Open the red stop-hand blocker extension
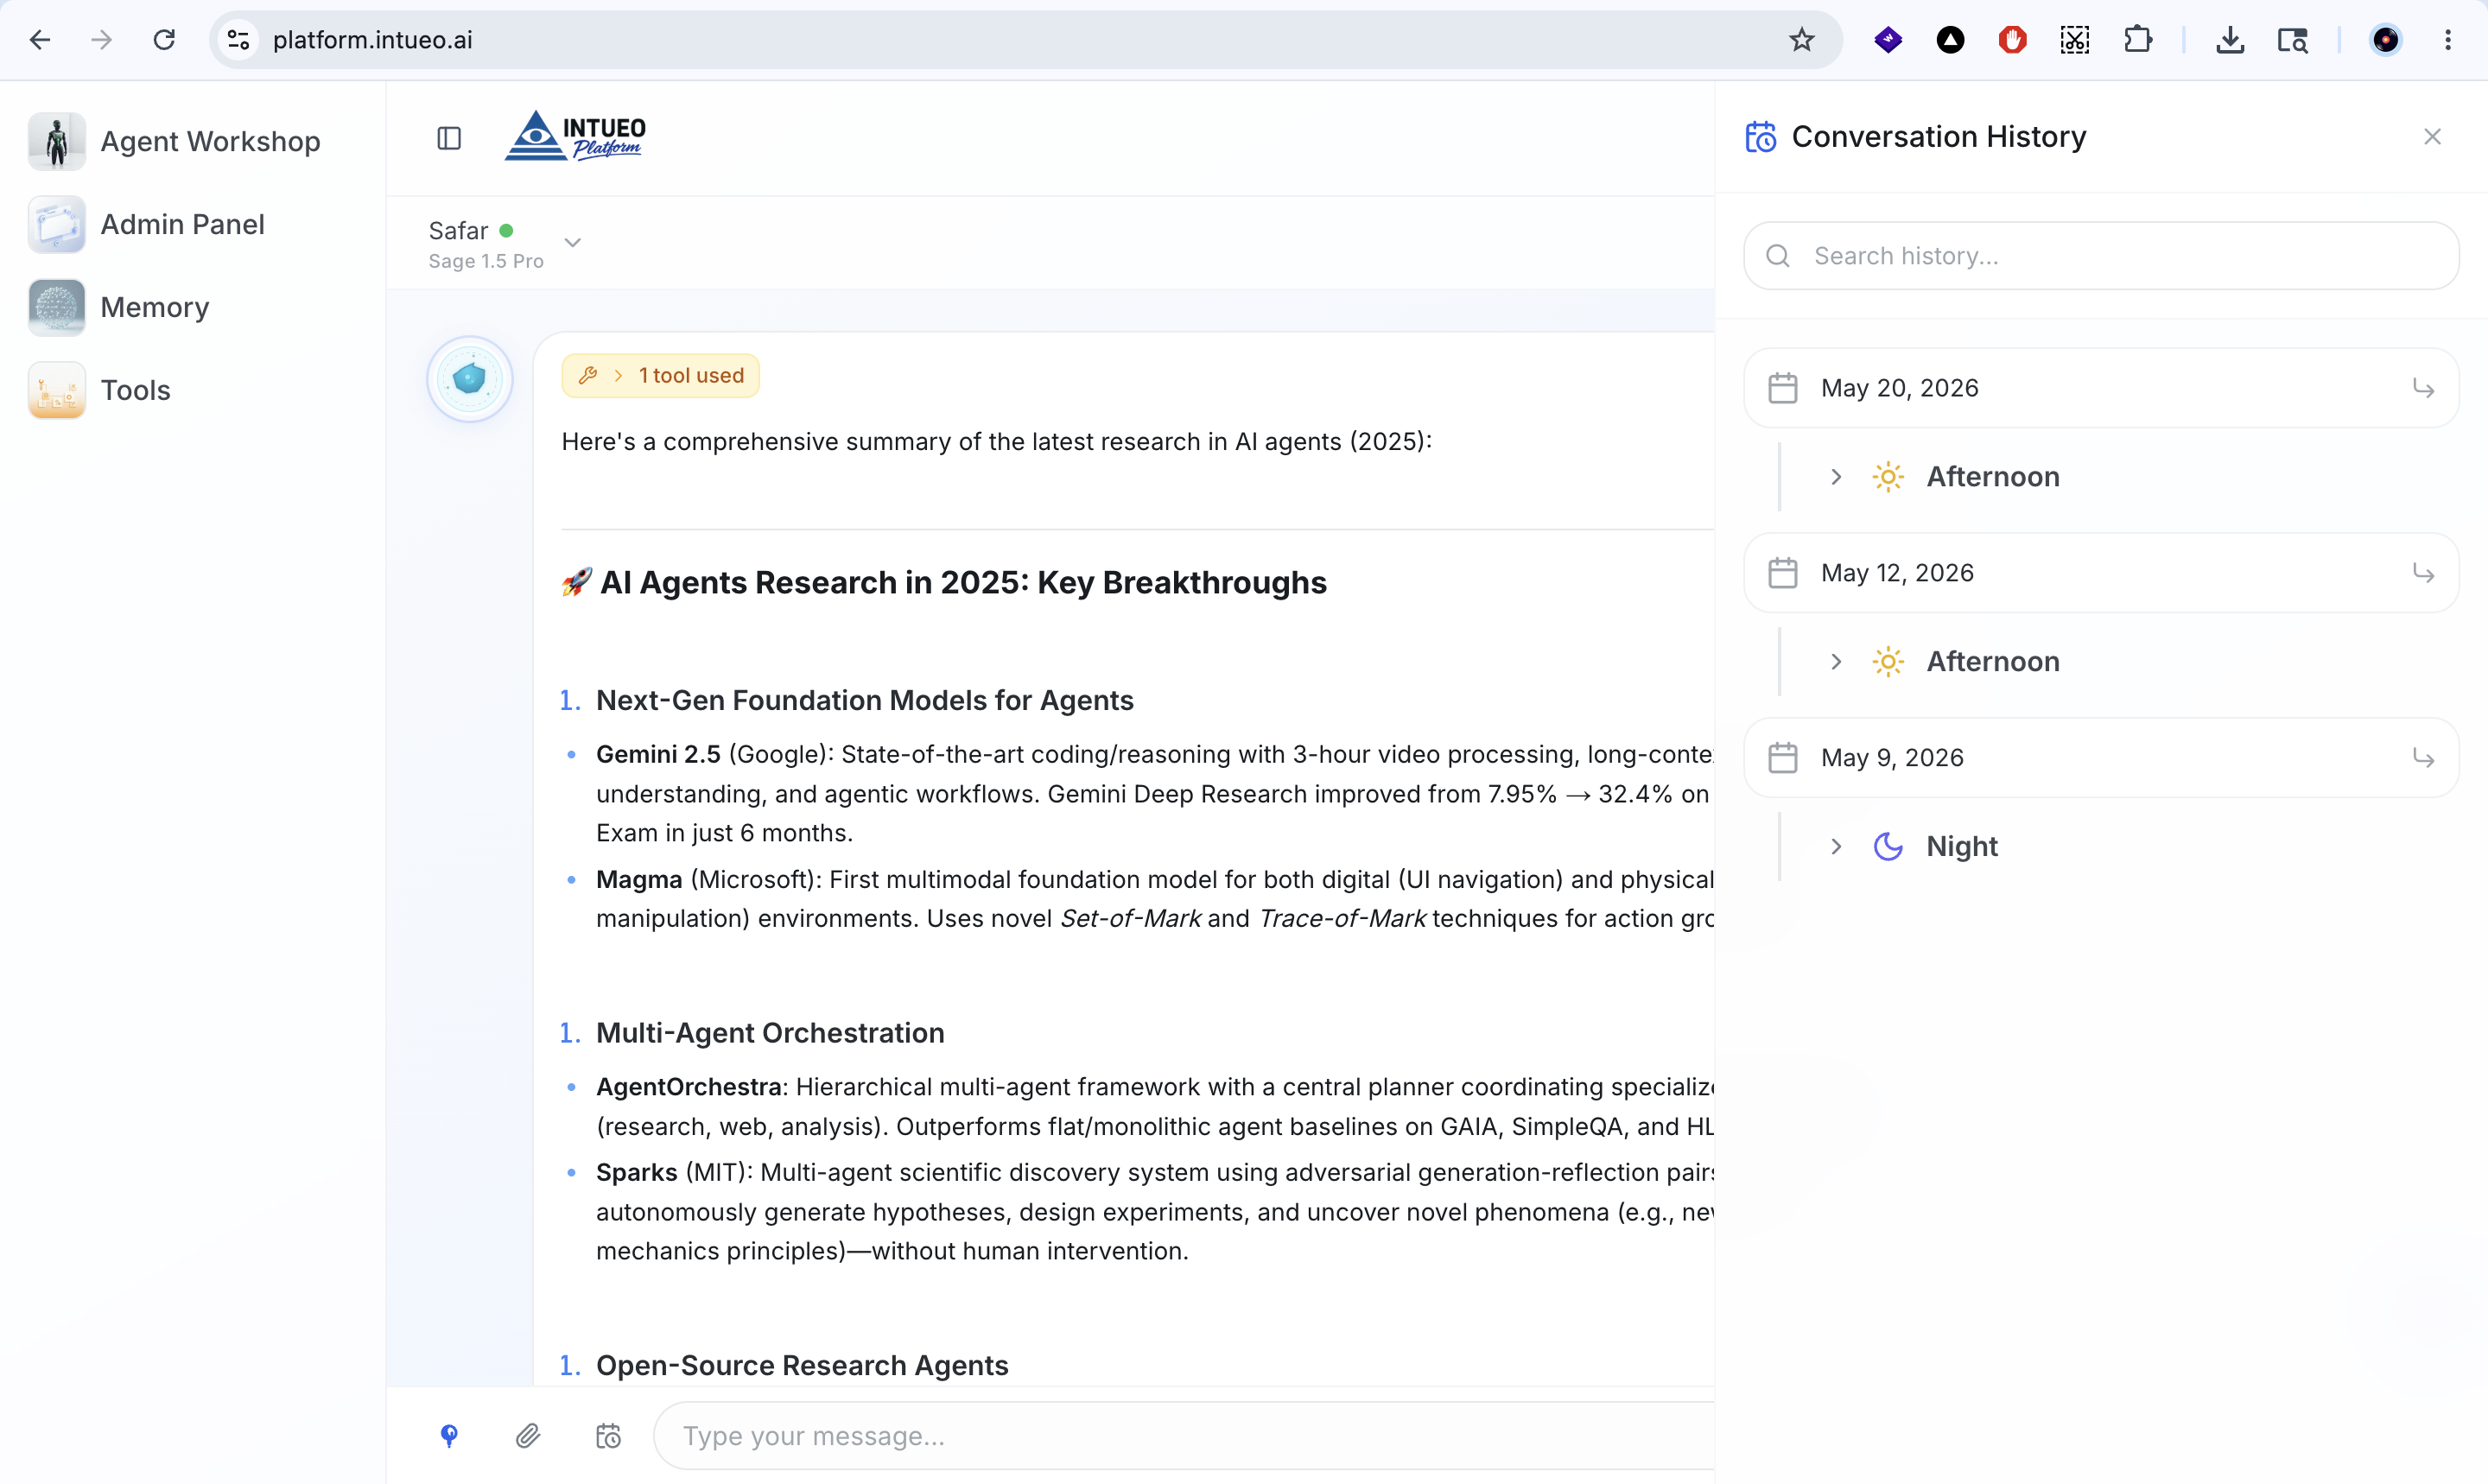This screenshot has height=1484, width=2488. click(2012, 40)
